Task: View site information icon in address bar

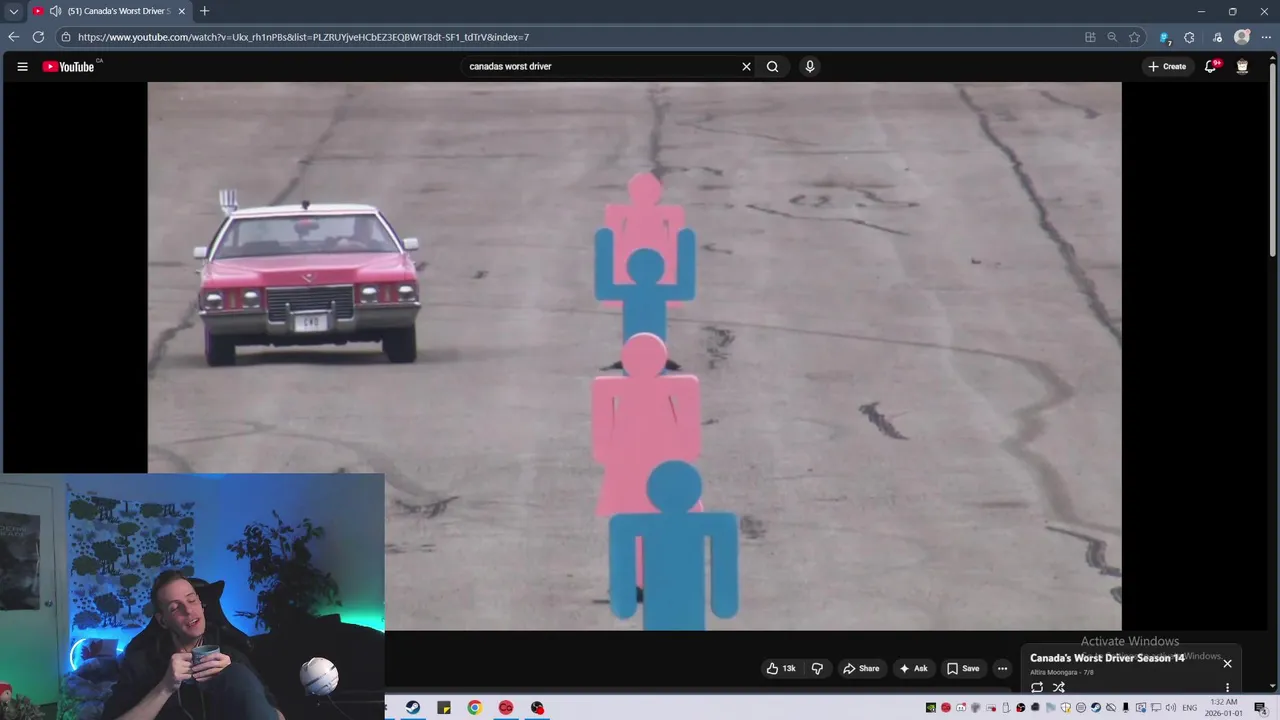Action: pyautogui.click(x=65, y=37)
